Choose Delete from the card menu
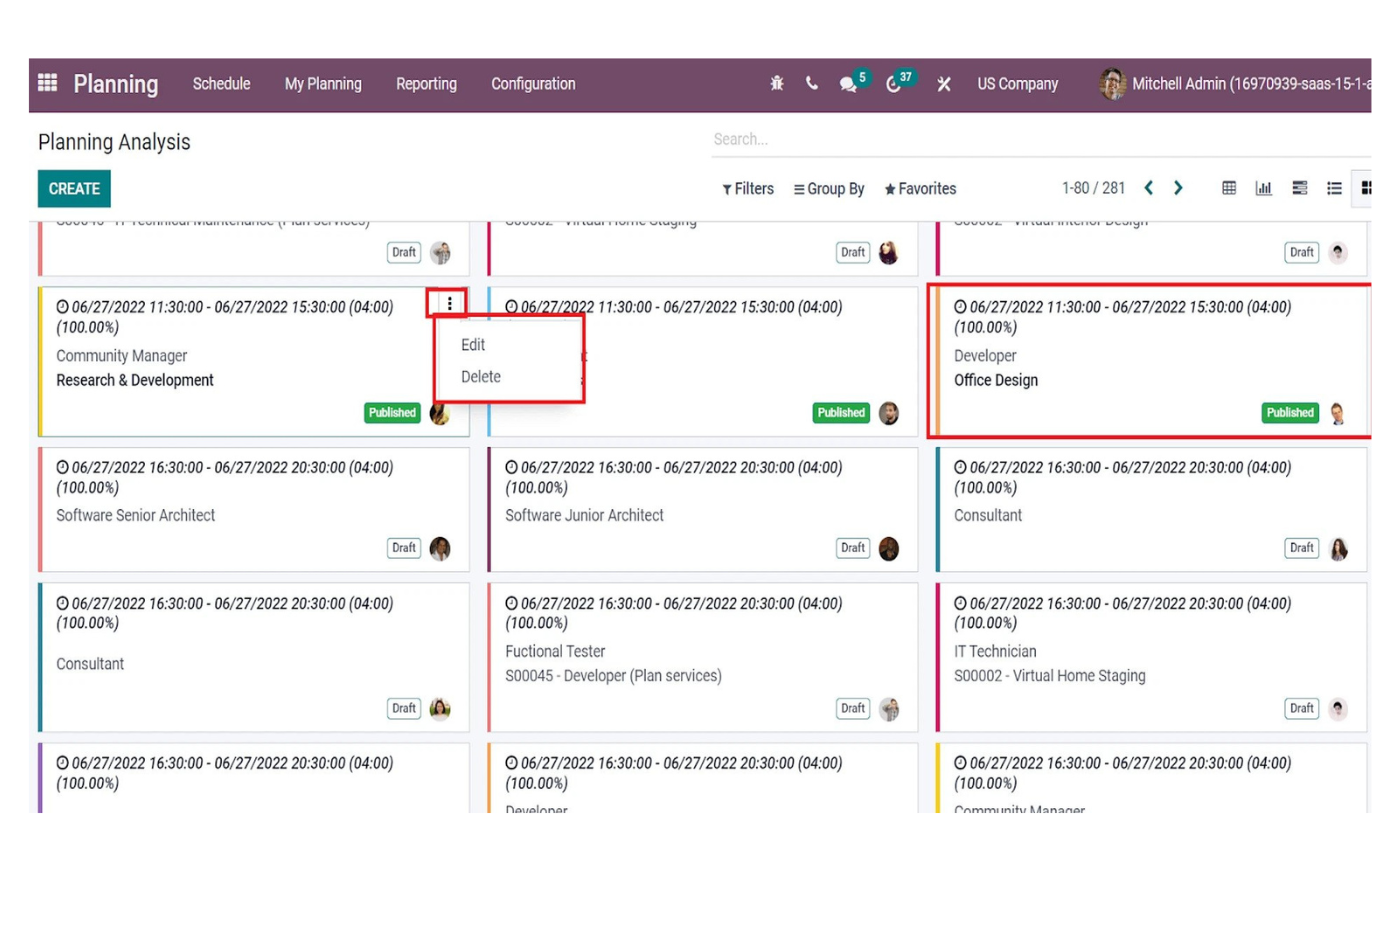Screen dimensions: 1400x931 click(x=481, y=377)
